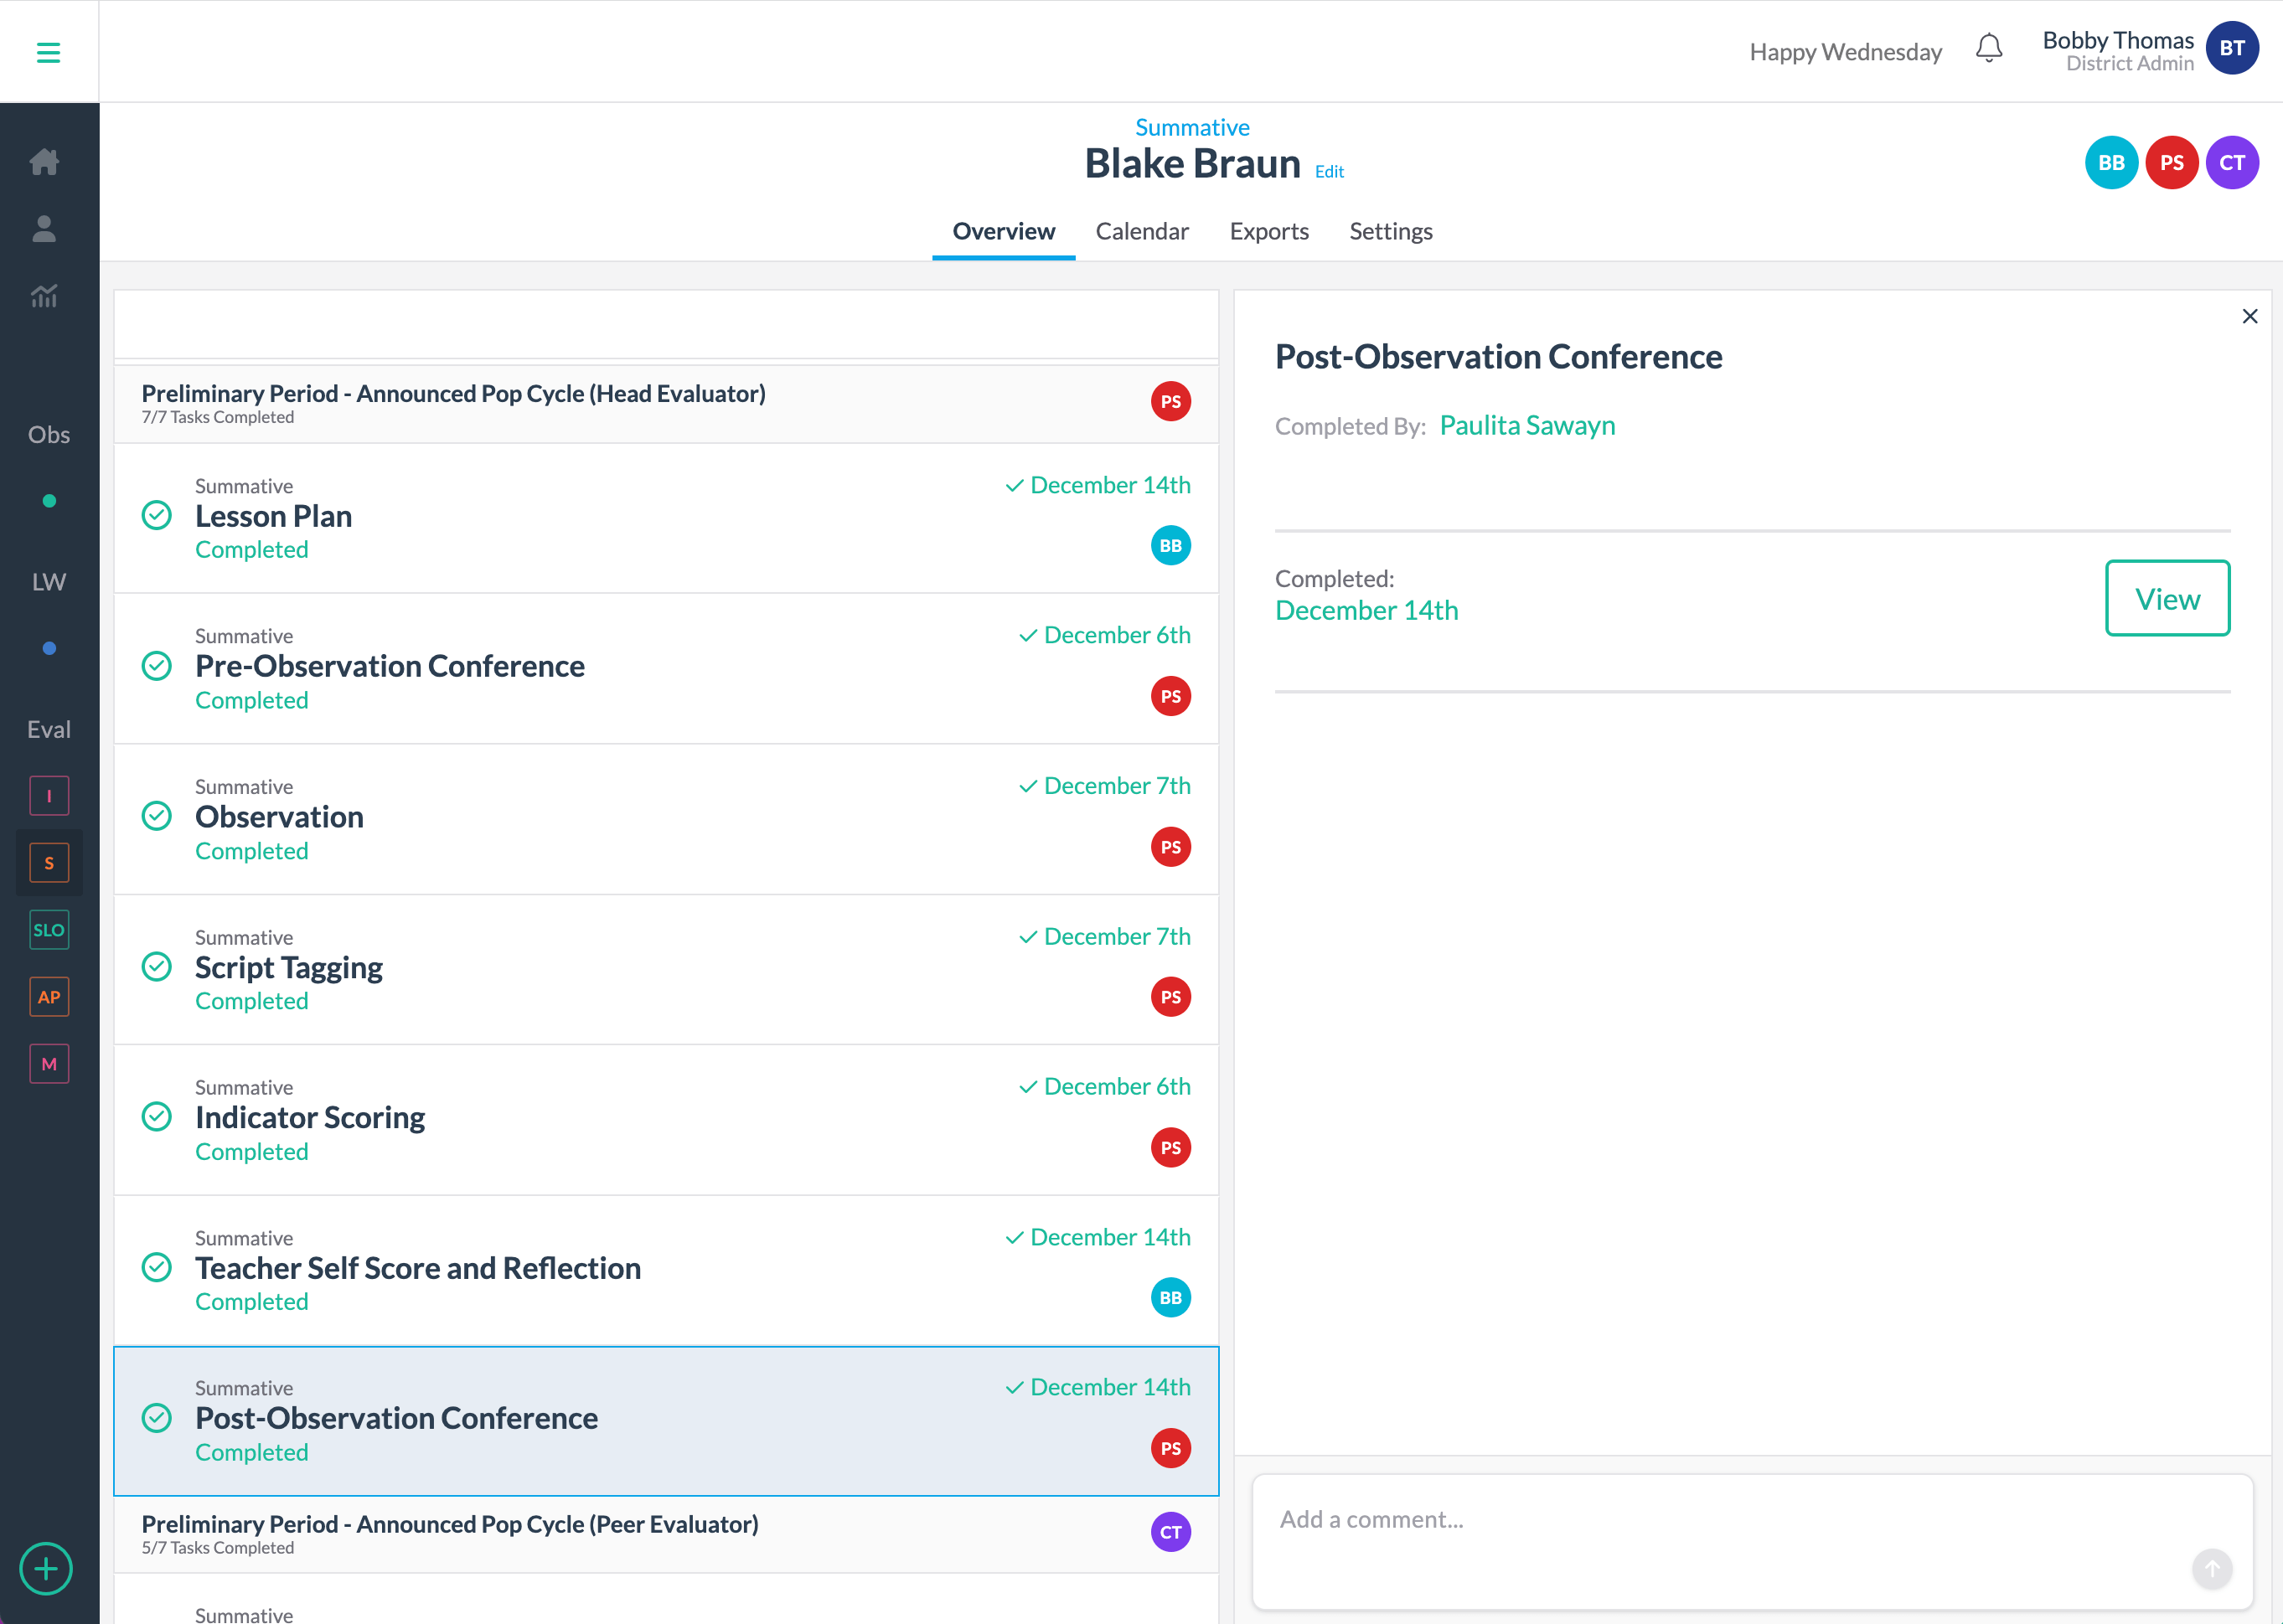Select the AP evaluation icon
The image size is (2283, 1624).
pos(48,996)
